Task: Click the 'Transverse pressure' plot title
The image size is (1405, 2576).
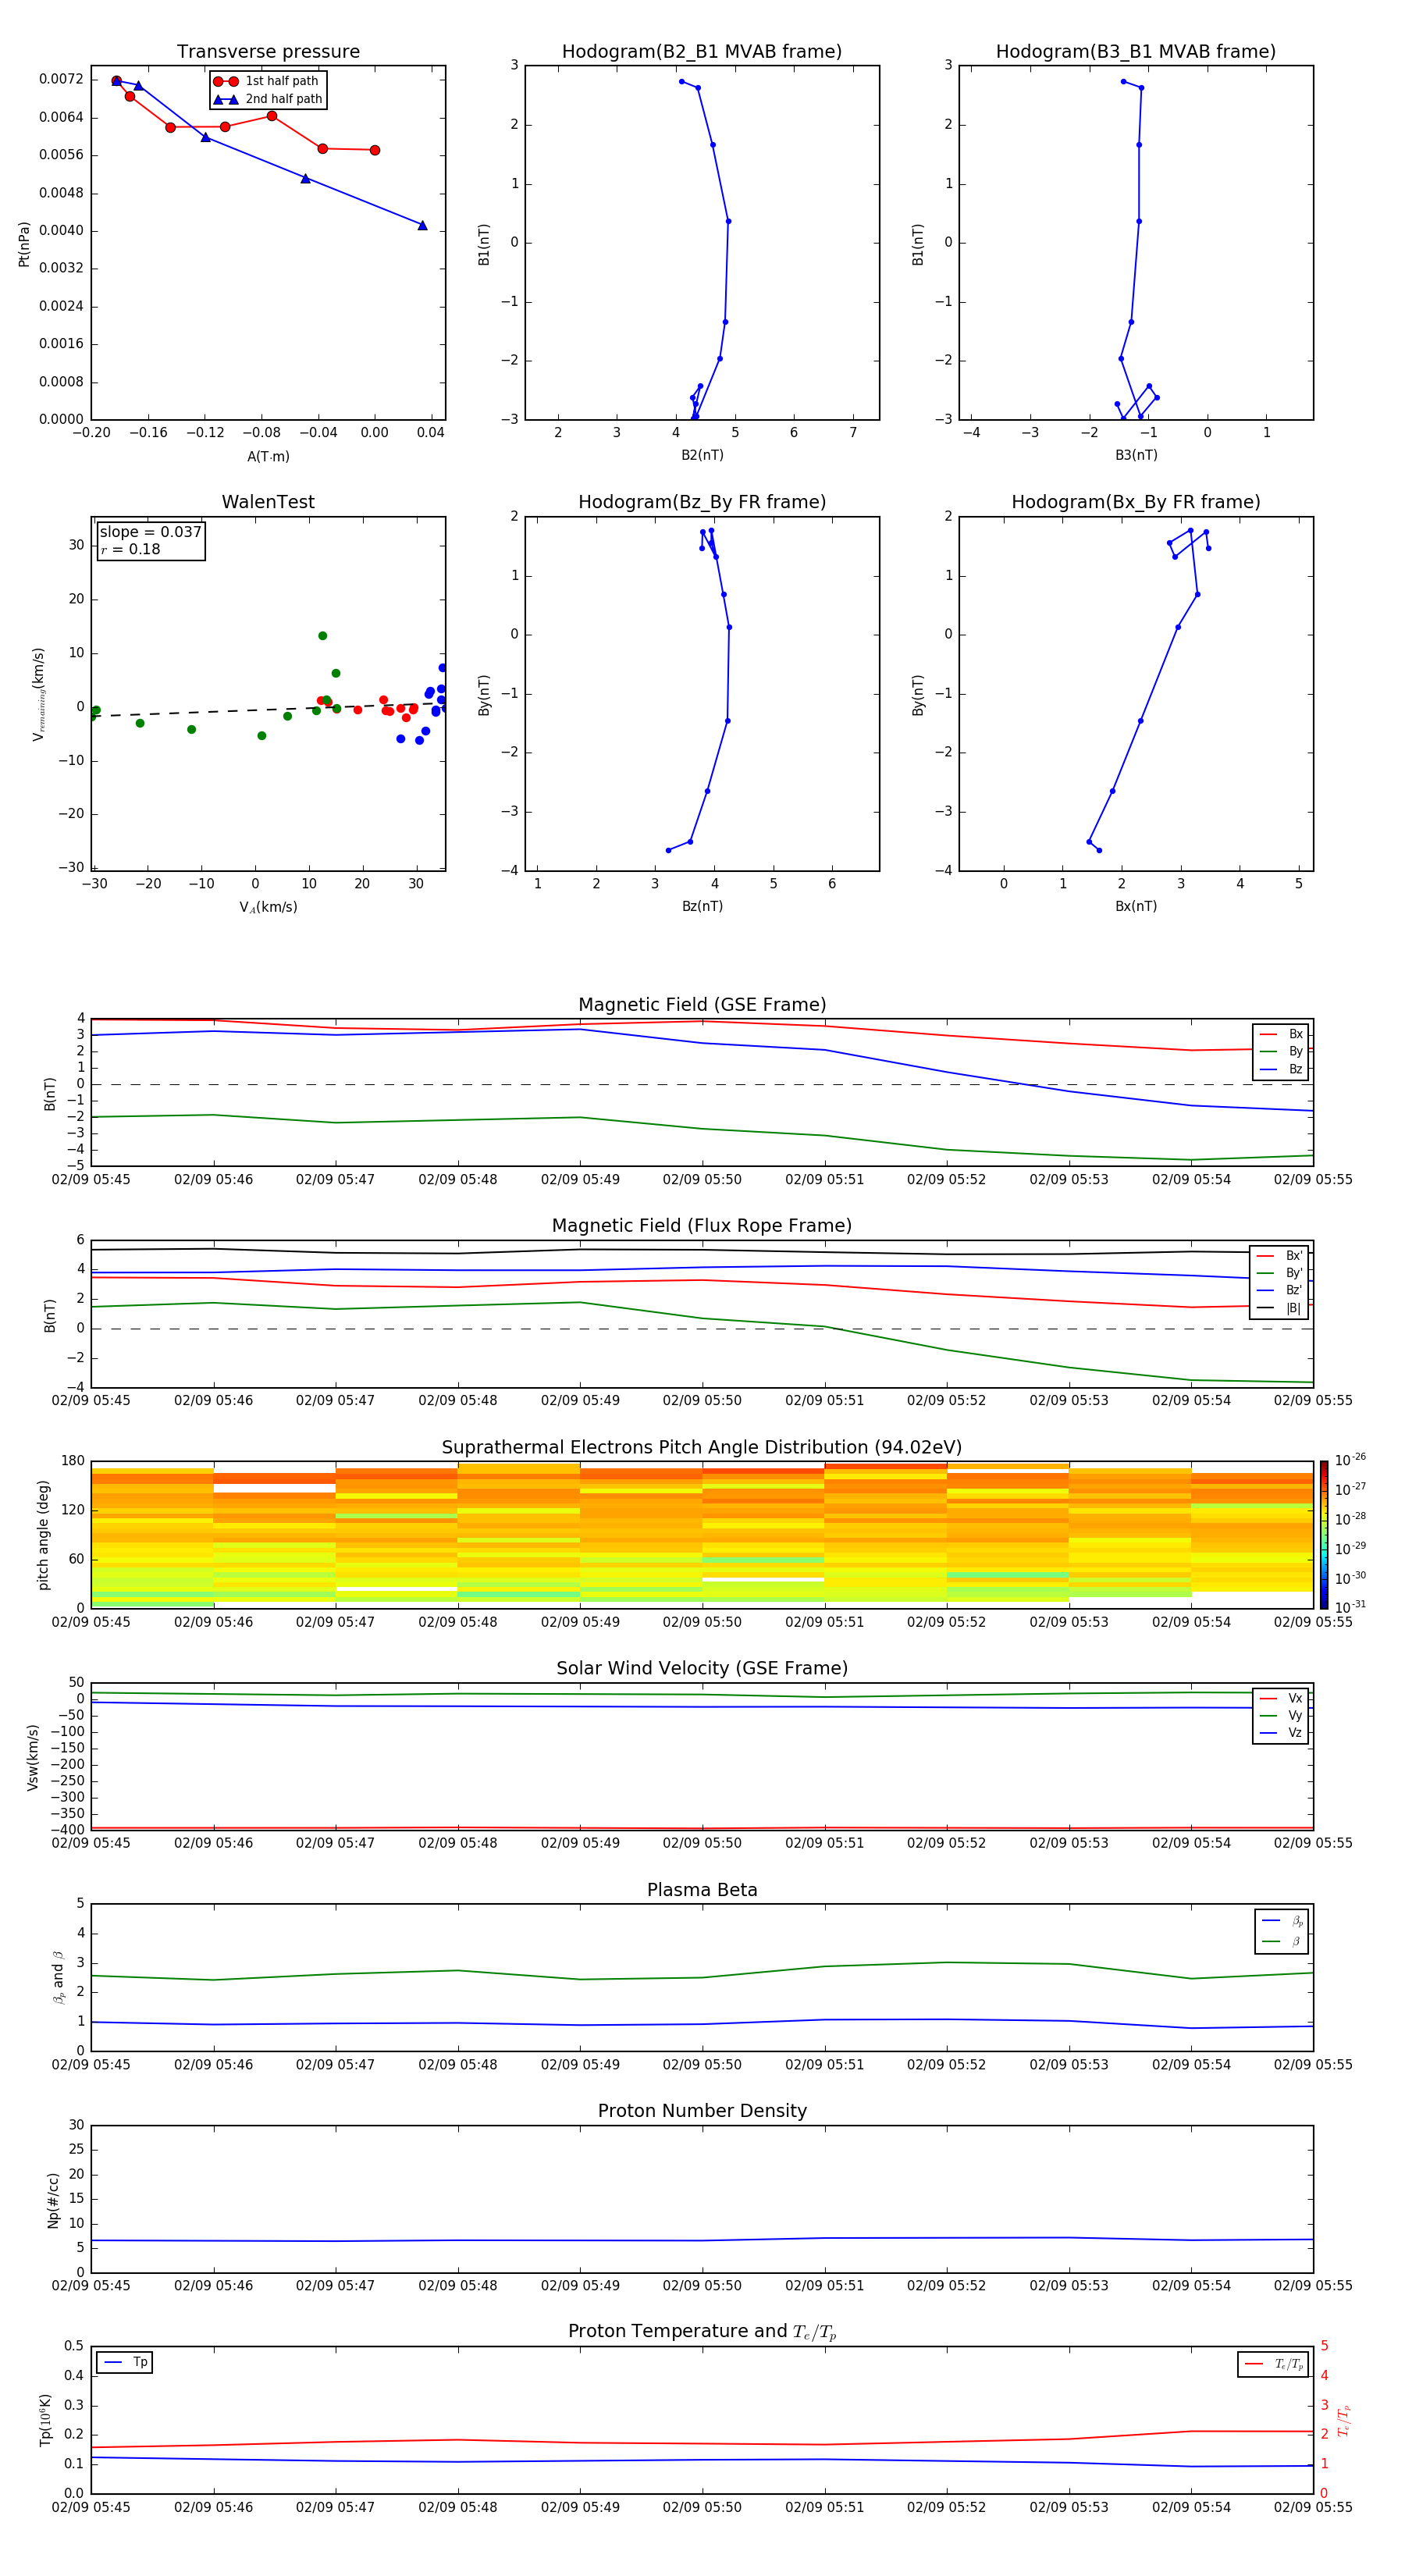Action: coord(268,52)
